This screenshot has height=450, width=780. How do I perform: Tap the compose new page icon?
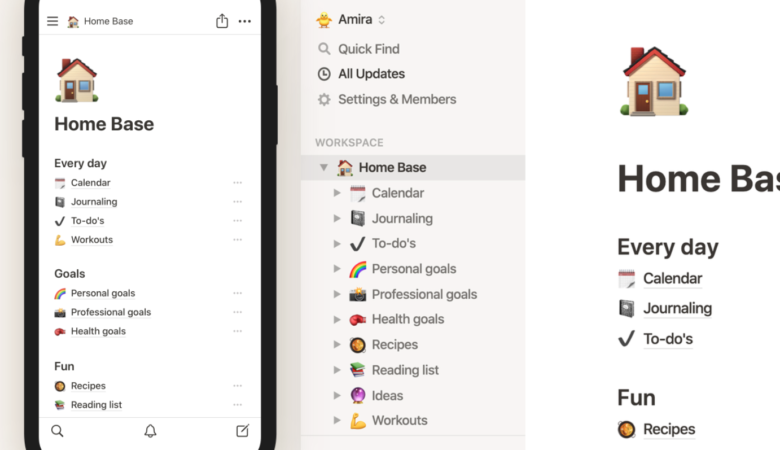[x=242, y=431]
